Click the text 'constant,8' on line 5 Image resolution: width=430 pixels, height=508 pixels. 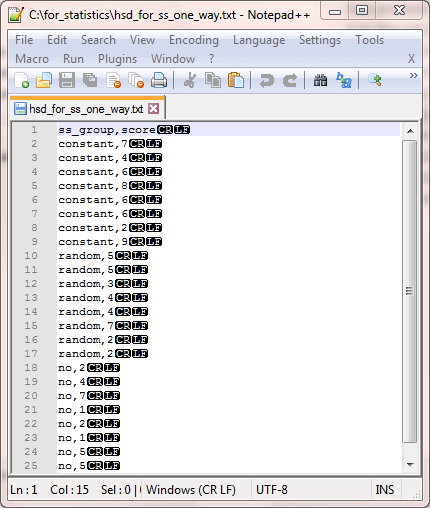[93, 186]
